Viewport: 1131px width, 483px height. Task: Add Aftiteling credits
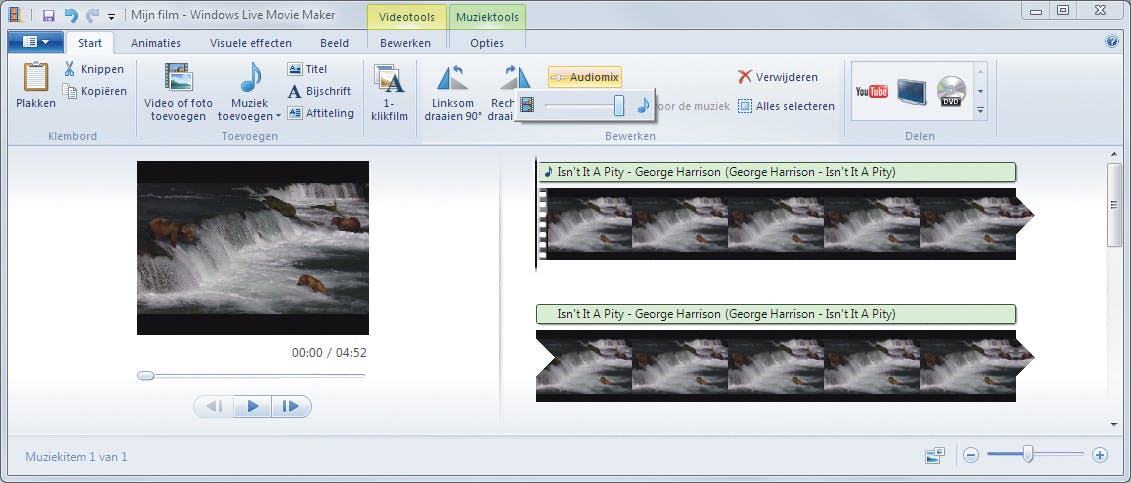[320, 112]
